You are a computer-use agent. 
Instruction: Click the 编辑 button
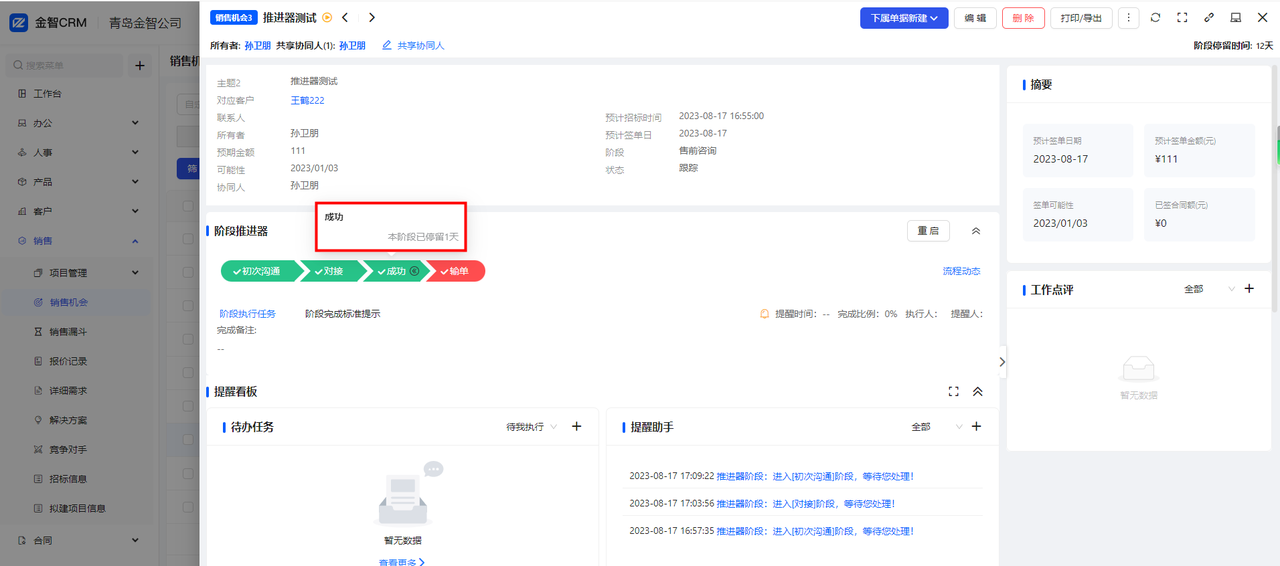(974, 18)
